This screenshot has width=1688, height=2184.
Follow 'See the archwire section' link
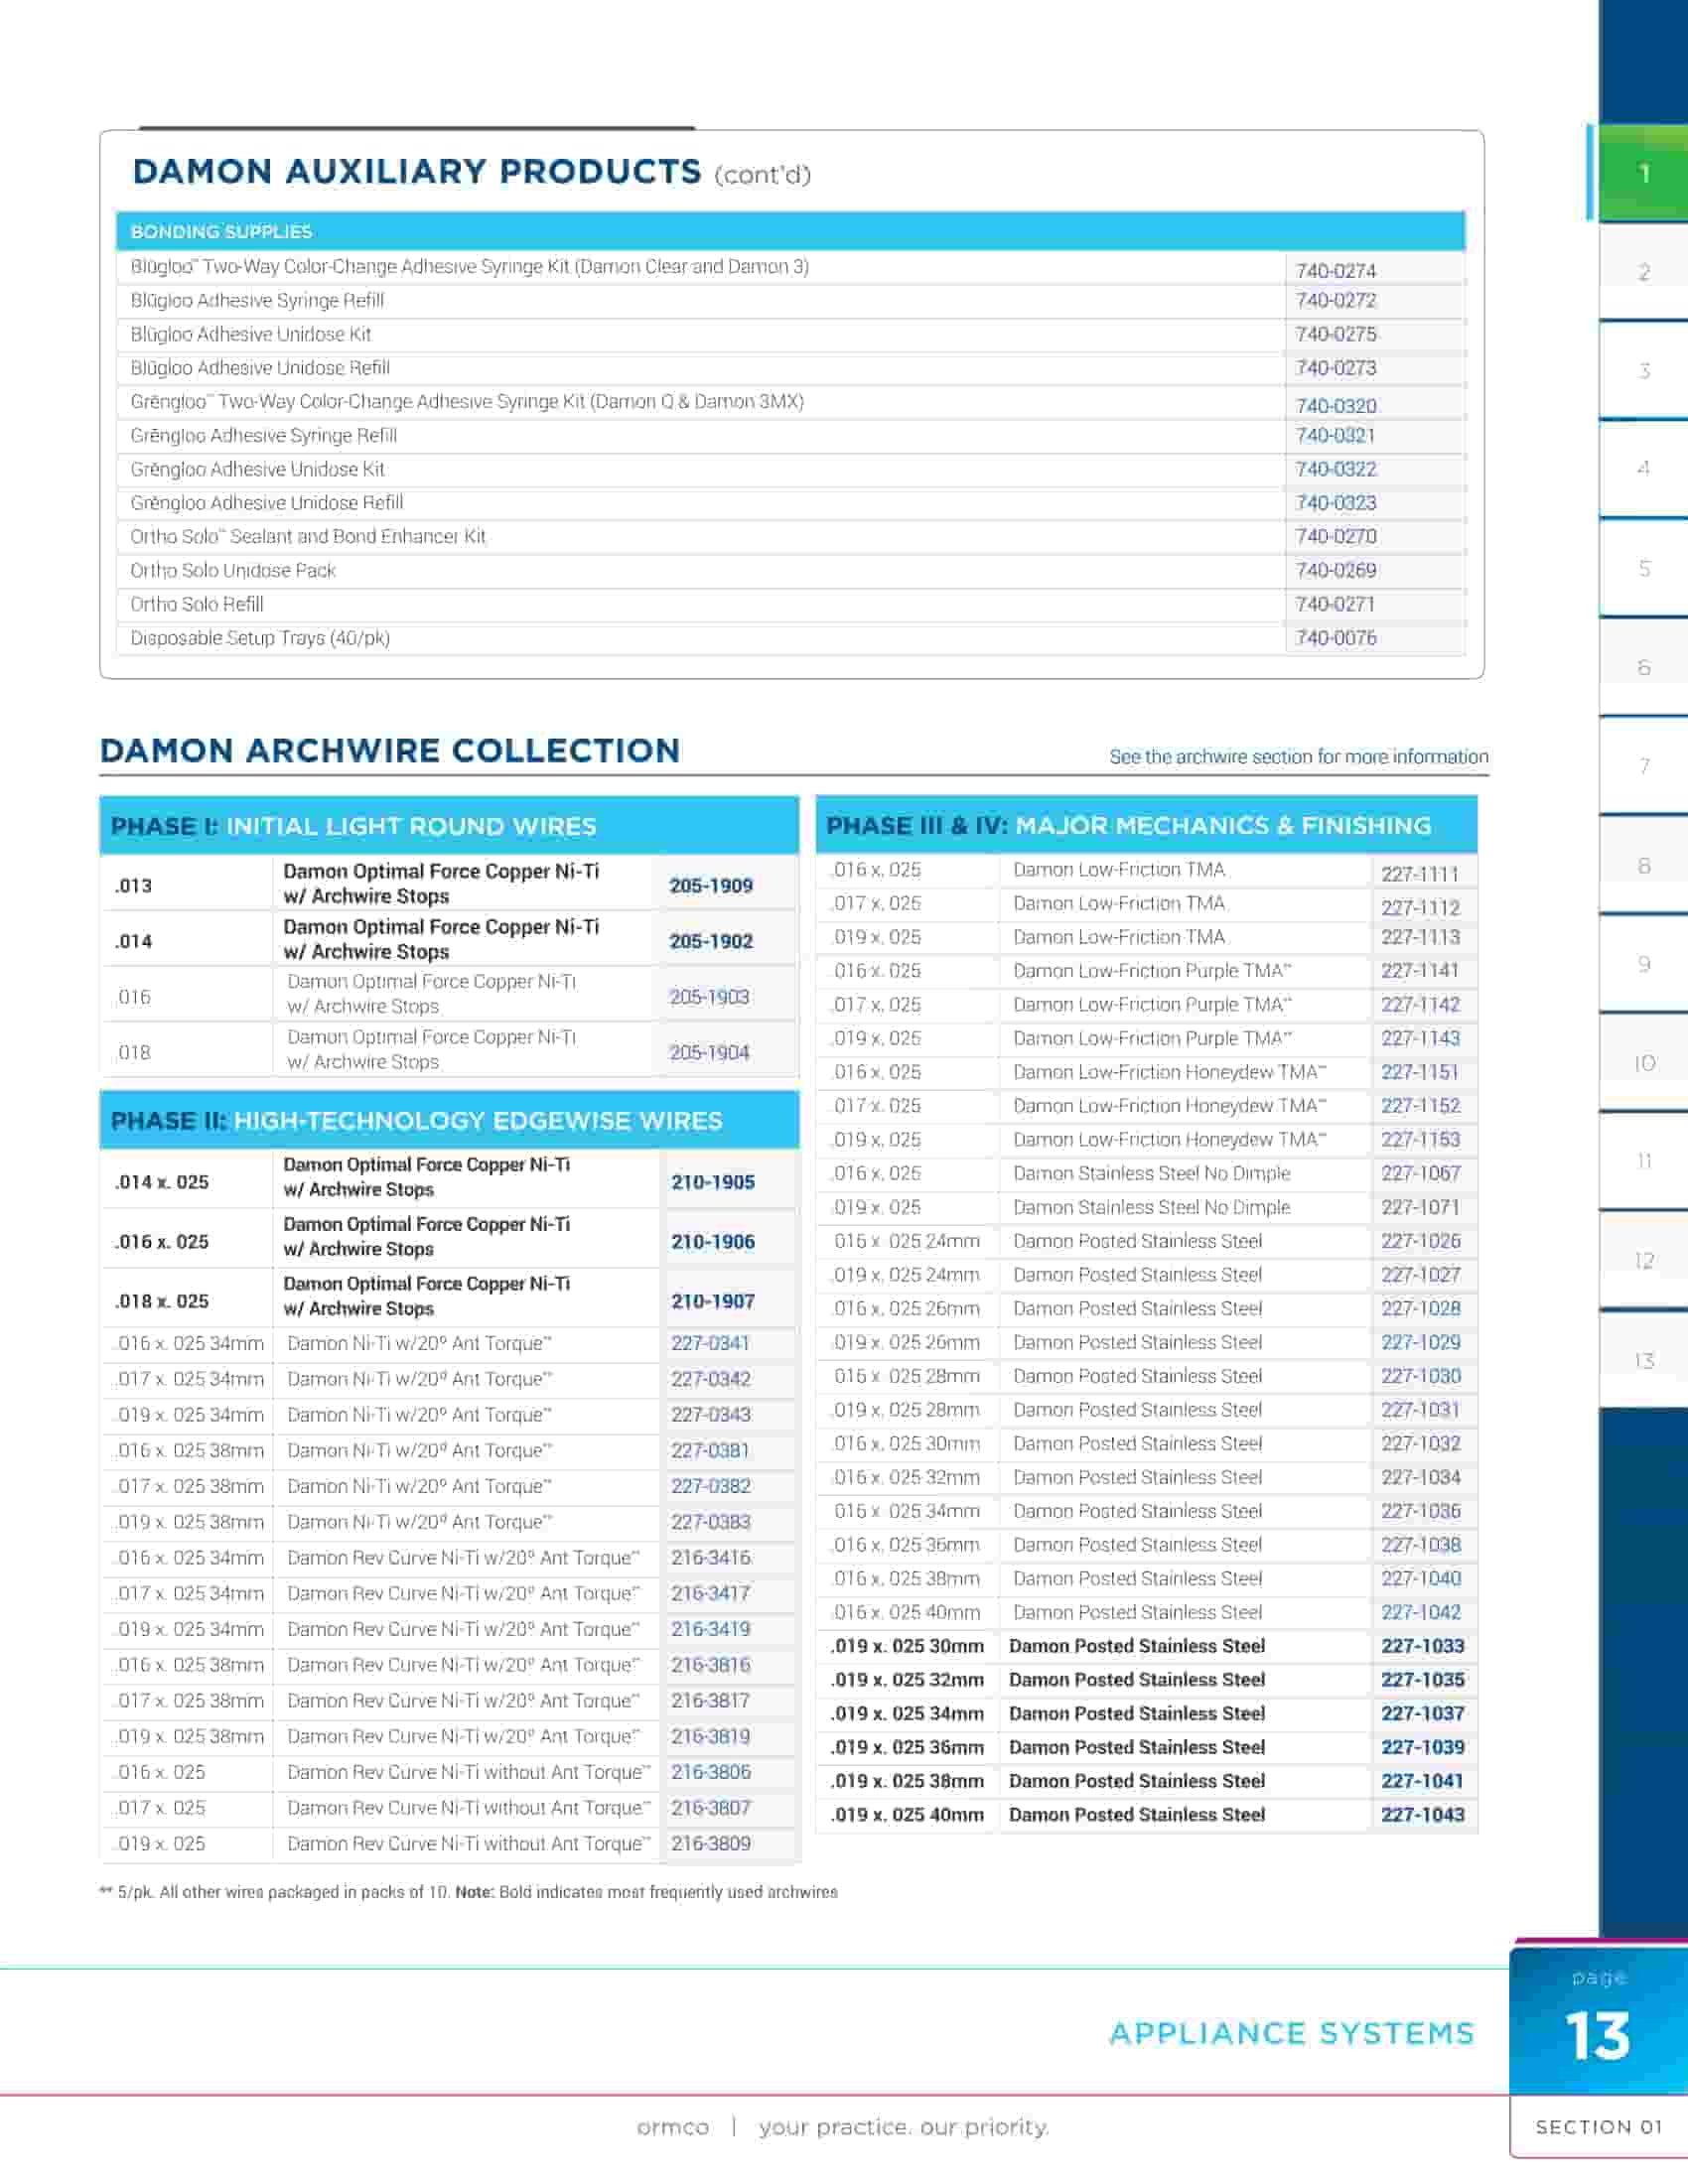pyautogui.click(x=1298, y=757)
